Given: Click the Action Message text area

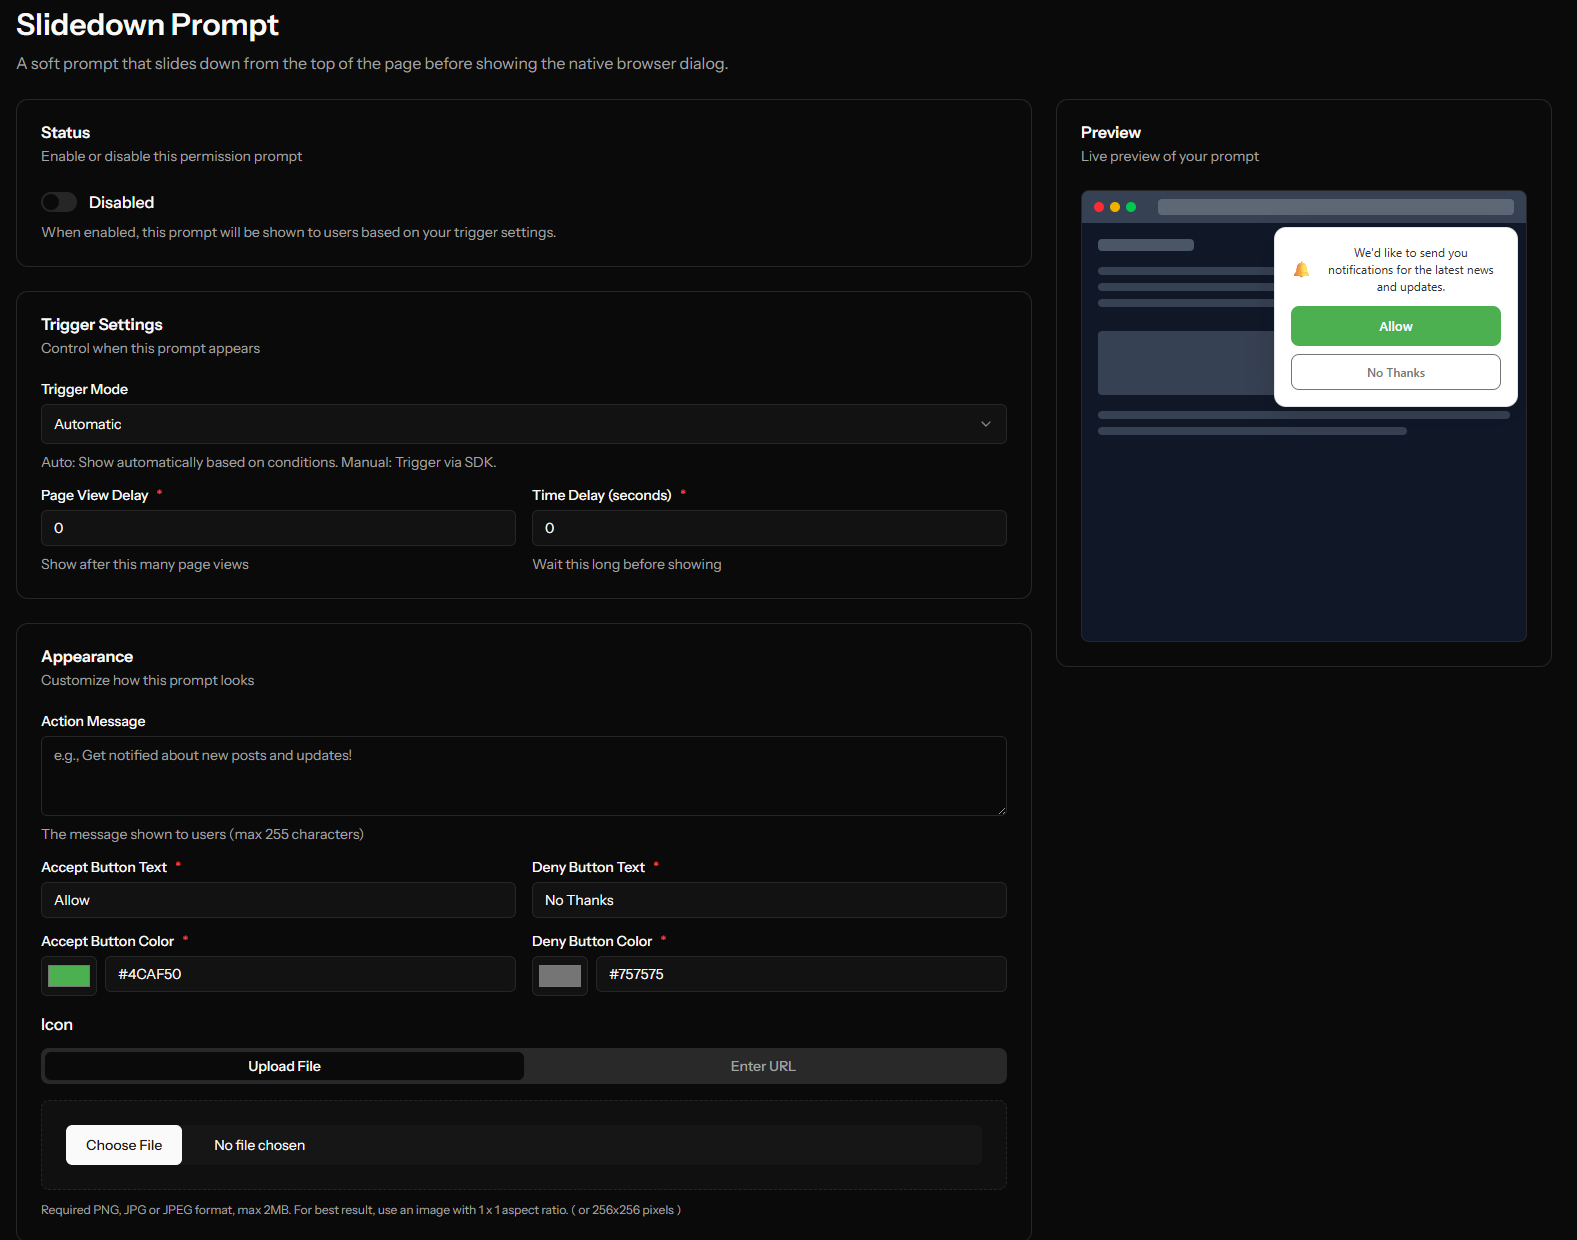Looking at the screenshot, I should (523, 776).
